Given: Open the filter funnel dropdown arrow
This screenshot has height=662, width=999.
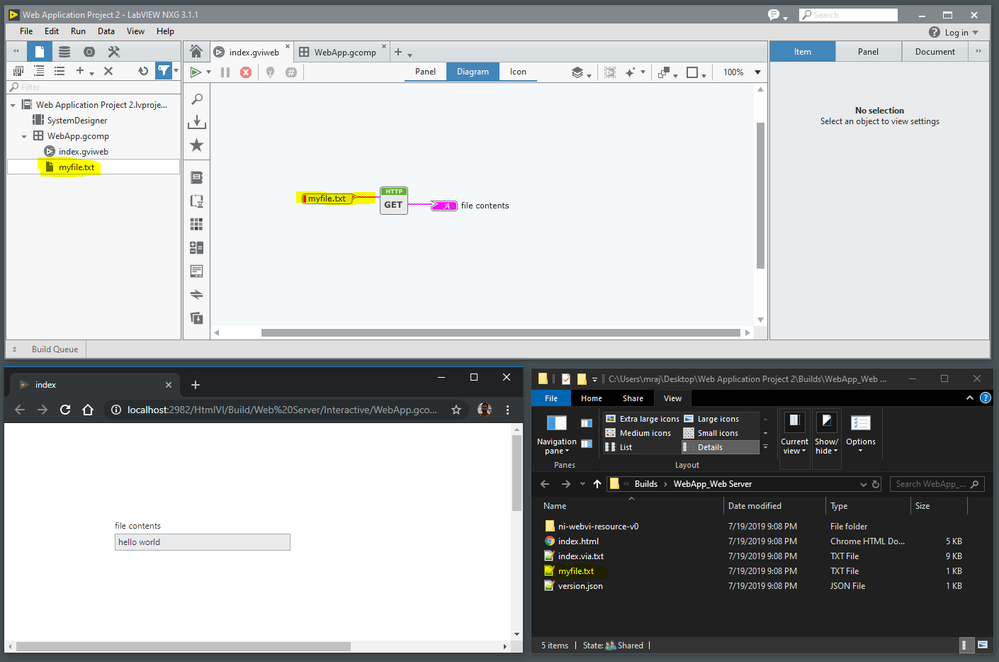Looking at the screenshot, I should [176, 71].
